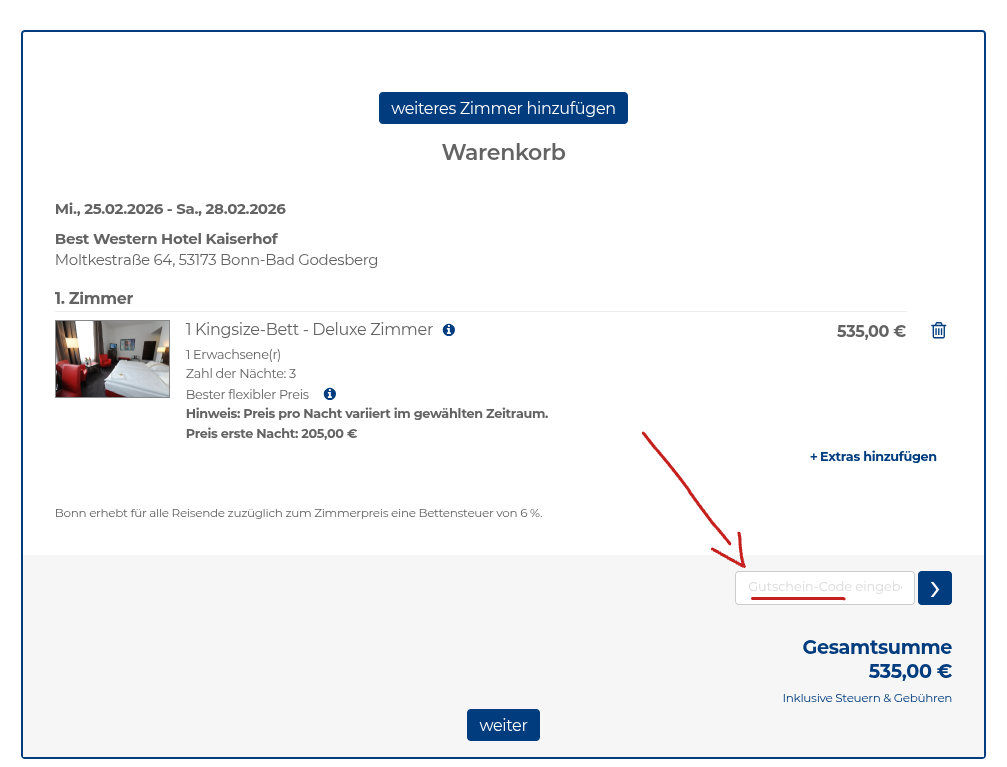Click the room price 535,00 € beside trash
Screen dimensions: 1007x767
870,331
